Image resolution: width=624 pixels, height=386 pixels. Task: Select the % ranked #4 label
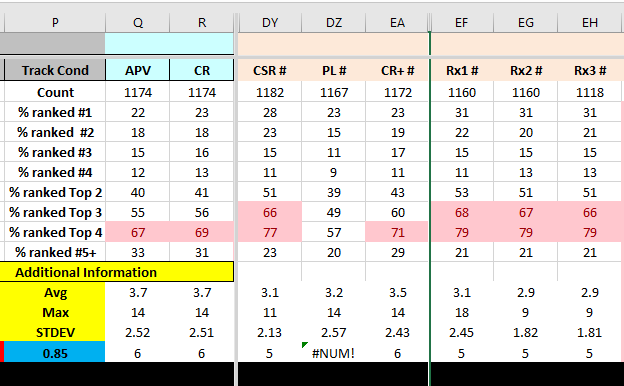point(55,172)
